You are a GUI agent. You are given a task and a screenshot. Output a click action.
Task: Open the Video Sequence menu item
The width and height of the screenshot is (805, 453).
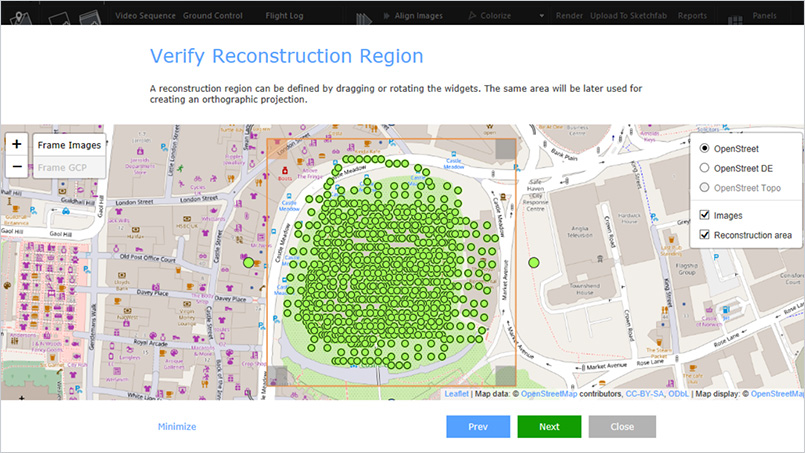146,16
